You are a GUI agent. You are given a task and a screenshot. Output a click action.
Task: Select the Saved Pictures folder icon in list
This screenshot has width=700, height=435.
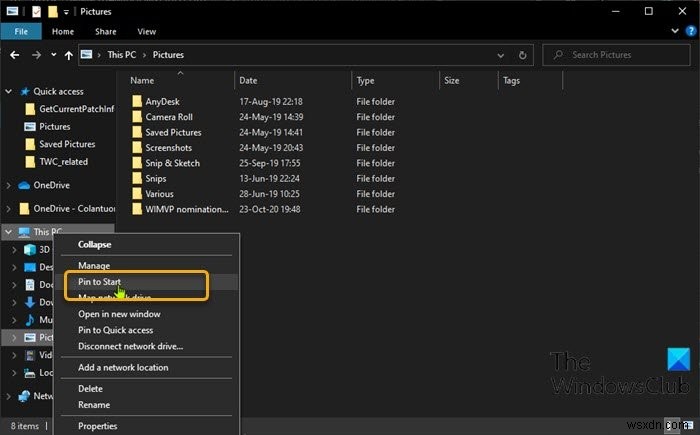pyautogui.click(x=137, y=132)
